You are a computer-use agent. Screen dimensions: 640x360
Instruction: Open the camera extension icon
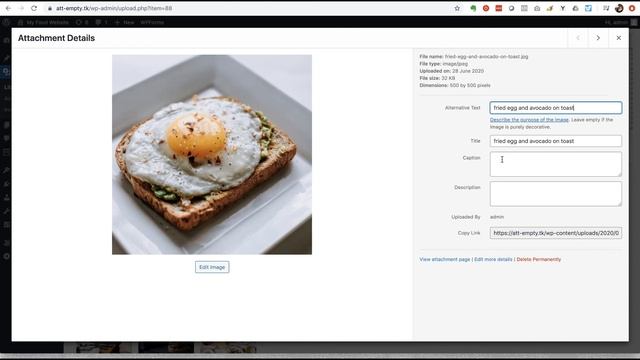tap(537, 8)
